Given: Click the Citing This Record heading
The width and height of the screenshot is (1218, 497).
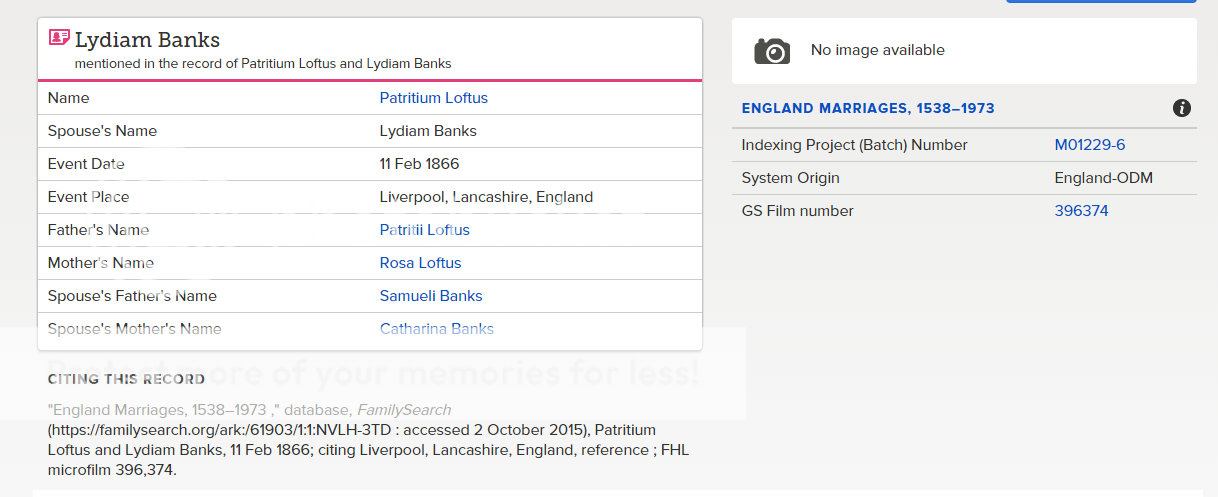Looking at the screenshot, I should click(126, 380).
